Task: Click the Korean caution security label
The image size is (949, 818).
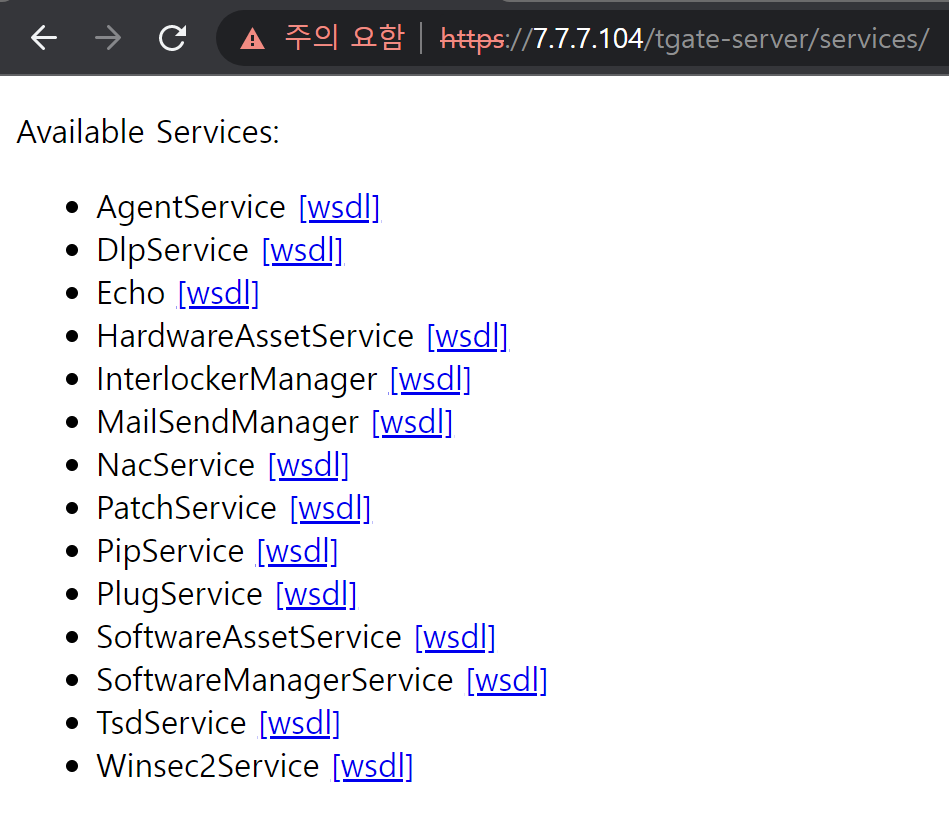Action: click(x=344, y=38)
